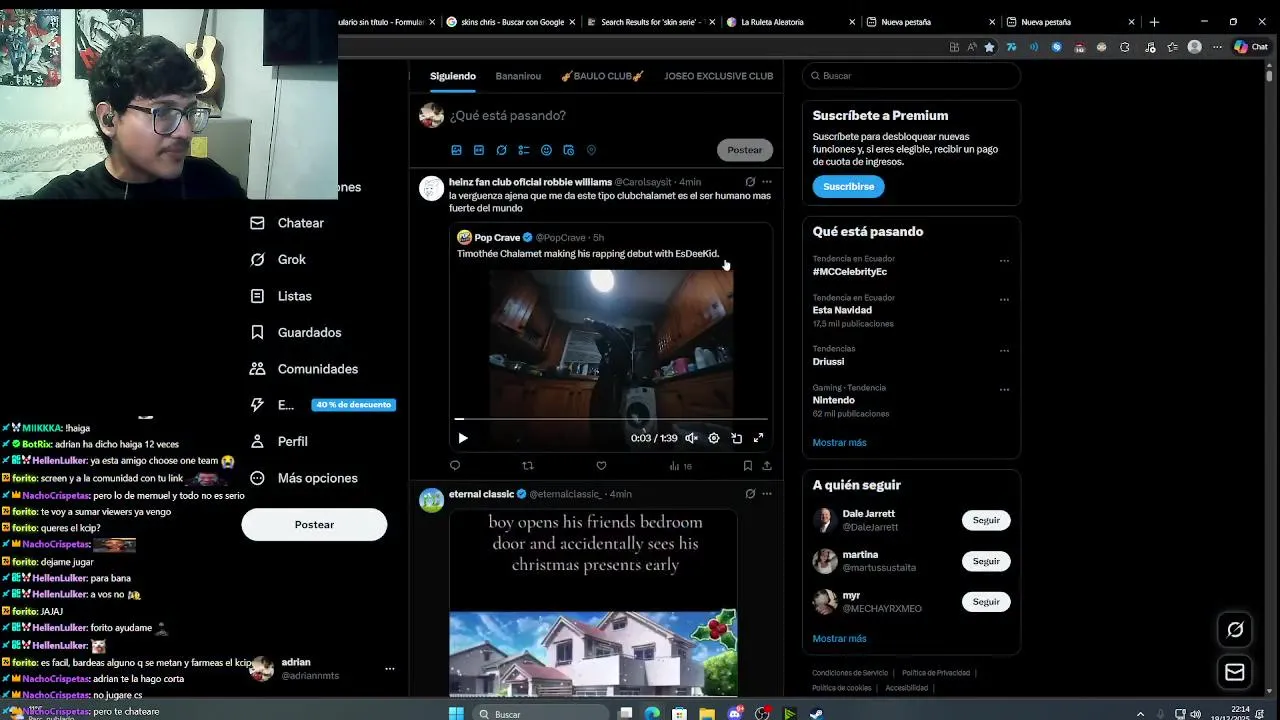The width and height of the screenshot is (1280, 720).
Task: Click Mostrar más under trends
Action: 839,443
